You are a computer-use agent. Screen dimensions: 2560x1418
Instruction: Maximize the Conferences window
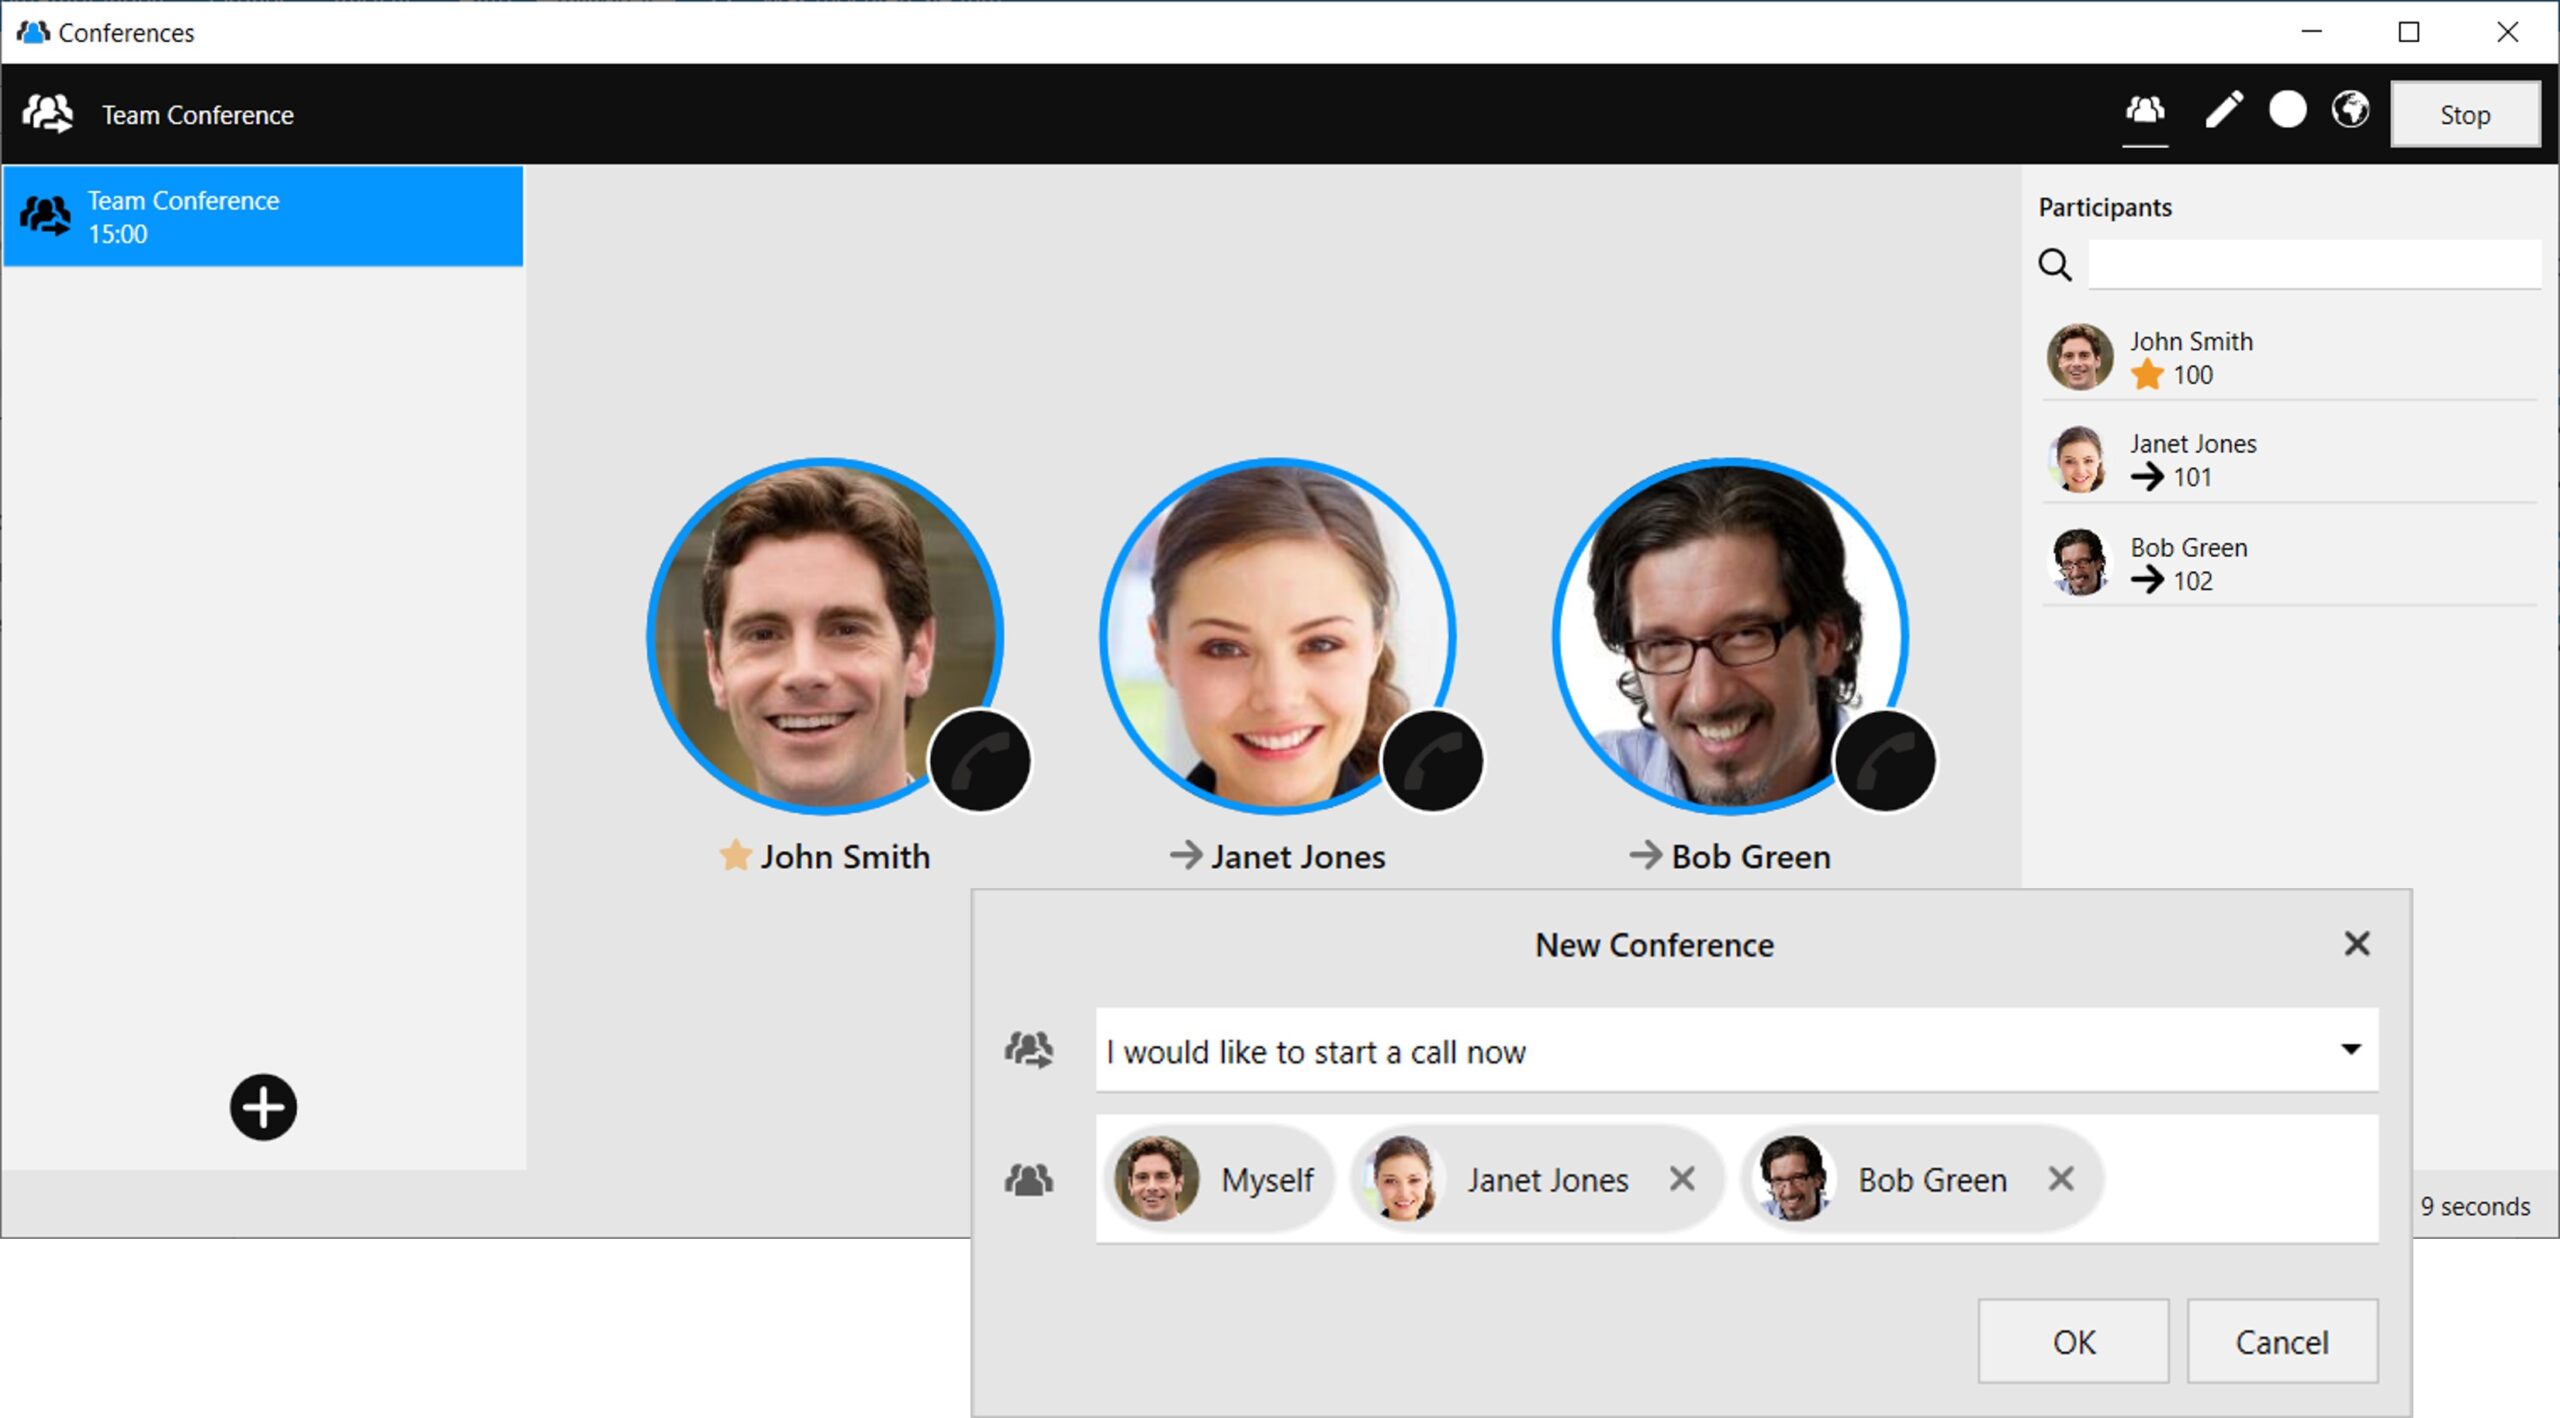tap(2409, 32)
